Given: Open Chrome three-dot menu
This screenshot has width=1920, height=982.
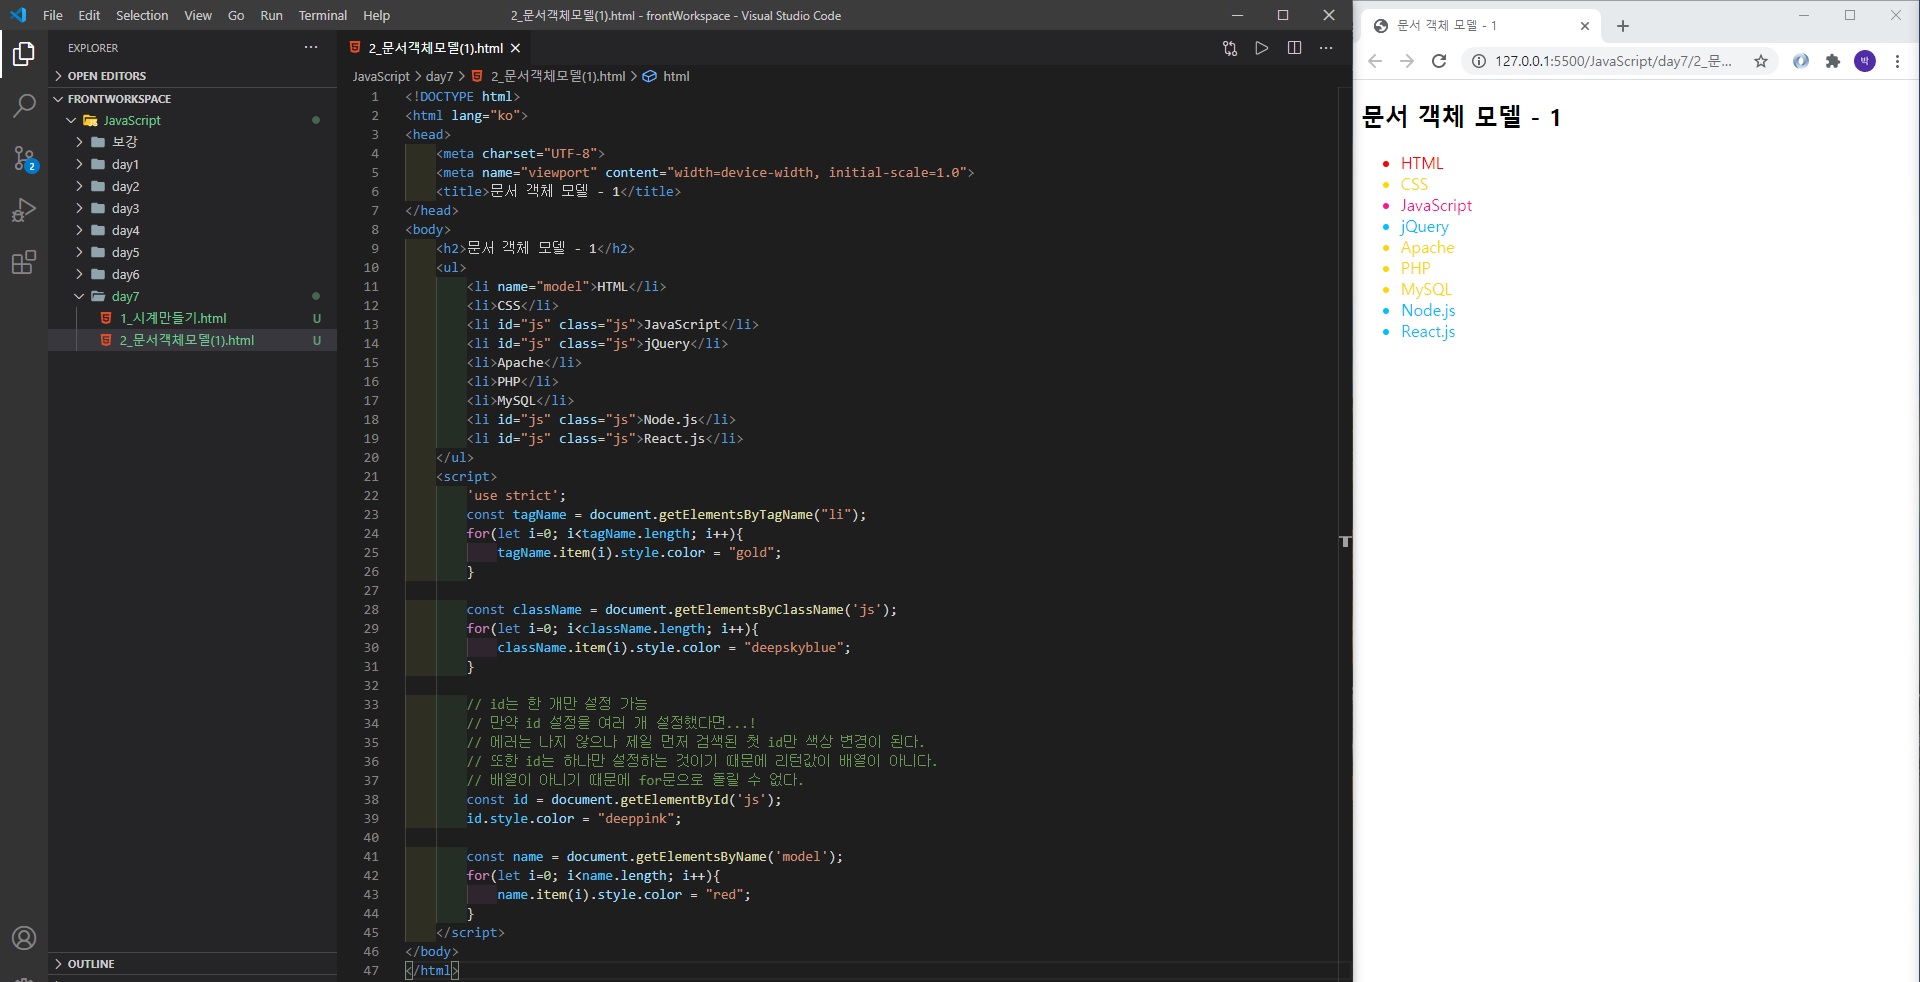Looking at the screenshot, I should coord(1897,61).
